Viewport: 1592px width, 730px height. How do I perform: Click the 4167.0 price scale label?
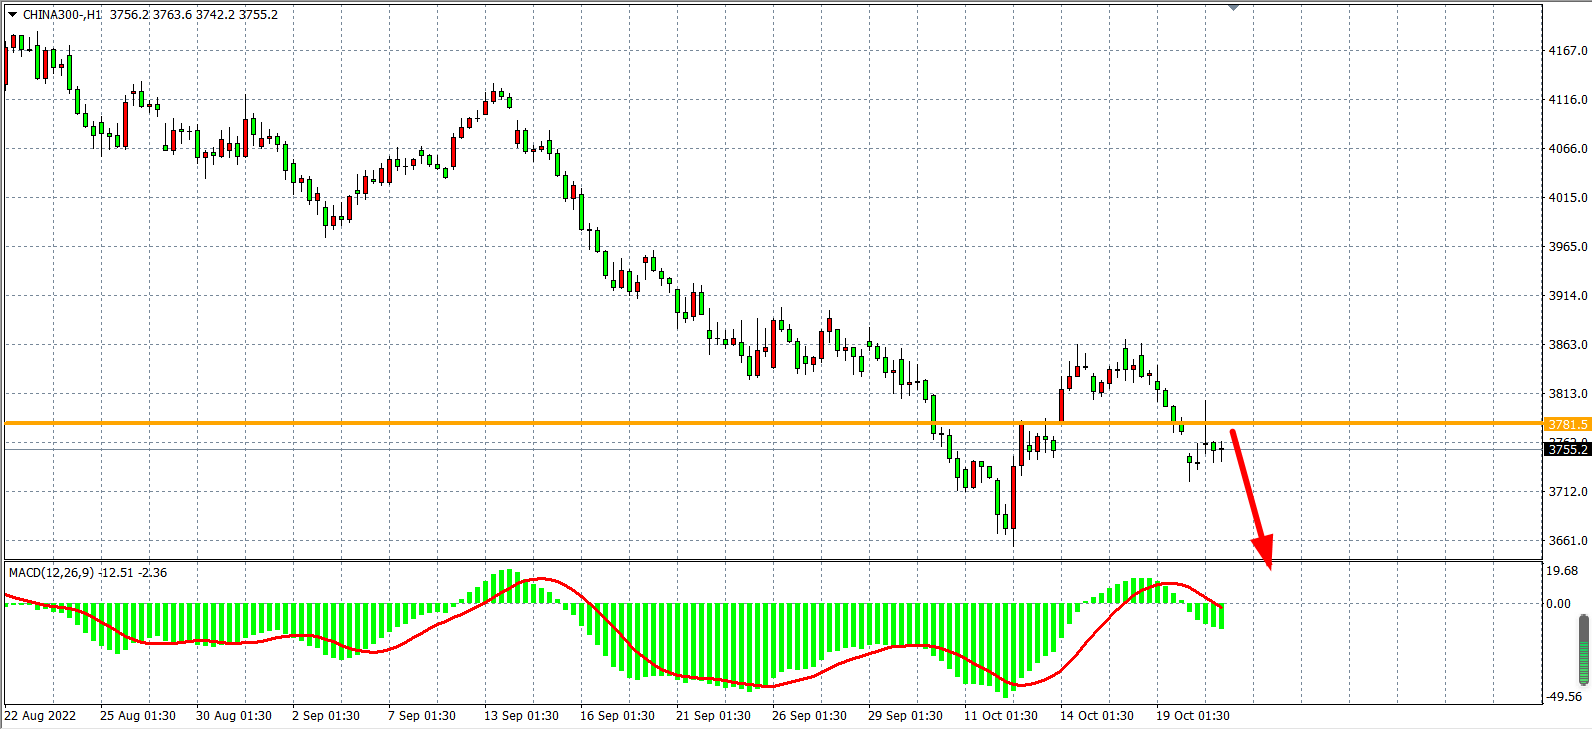pyautogui.click(x=1567, y=51)
